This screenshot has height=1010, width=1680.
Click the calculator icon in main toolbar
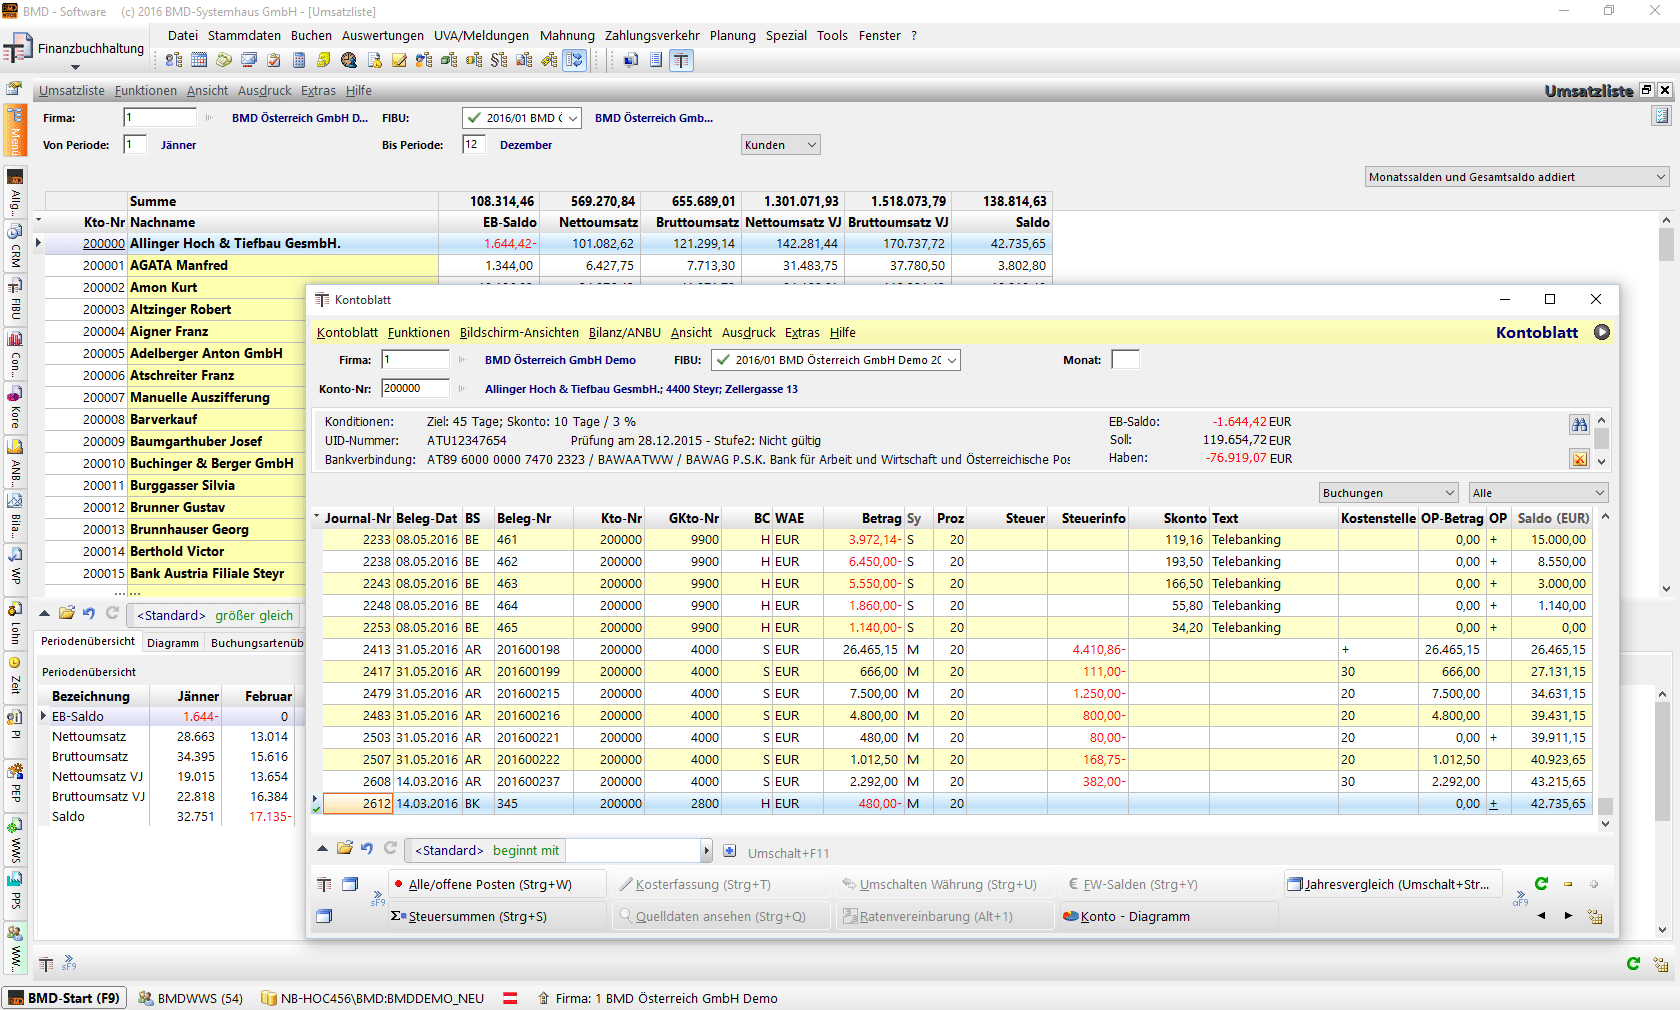pos(299,60)
